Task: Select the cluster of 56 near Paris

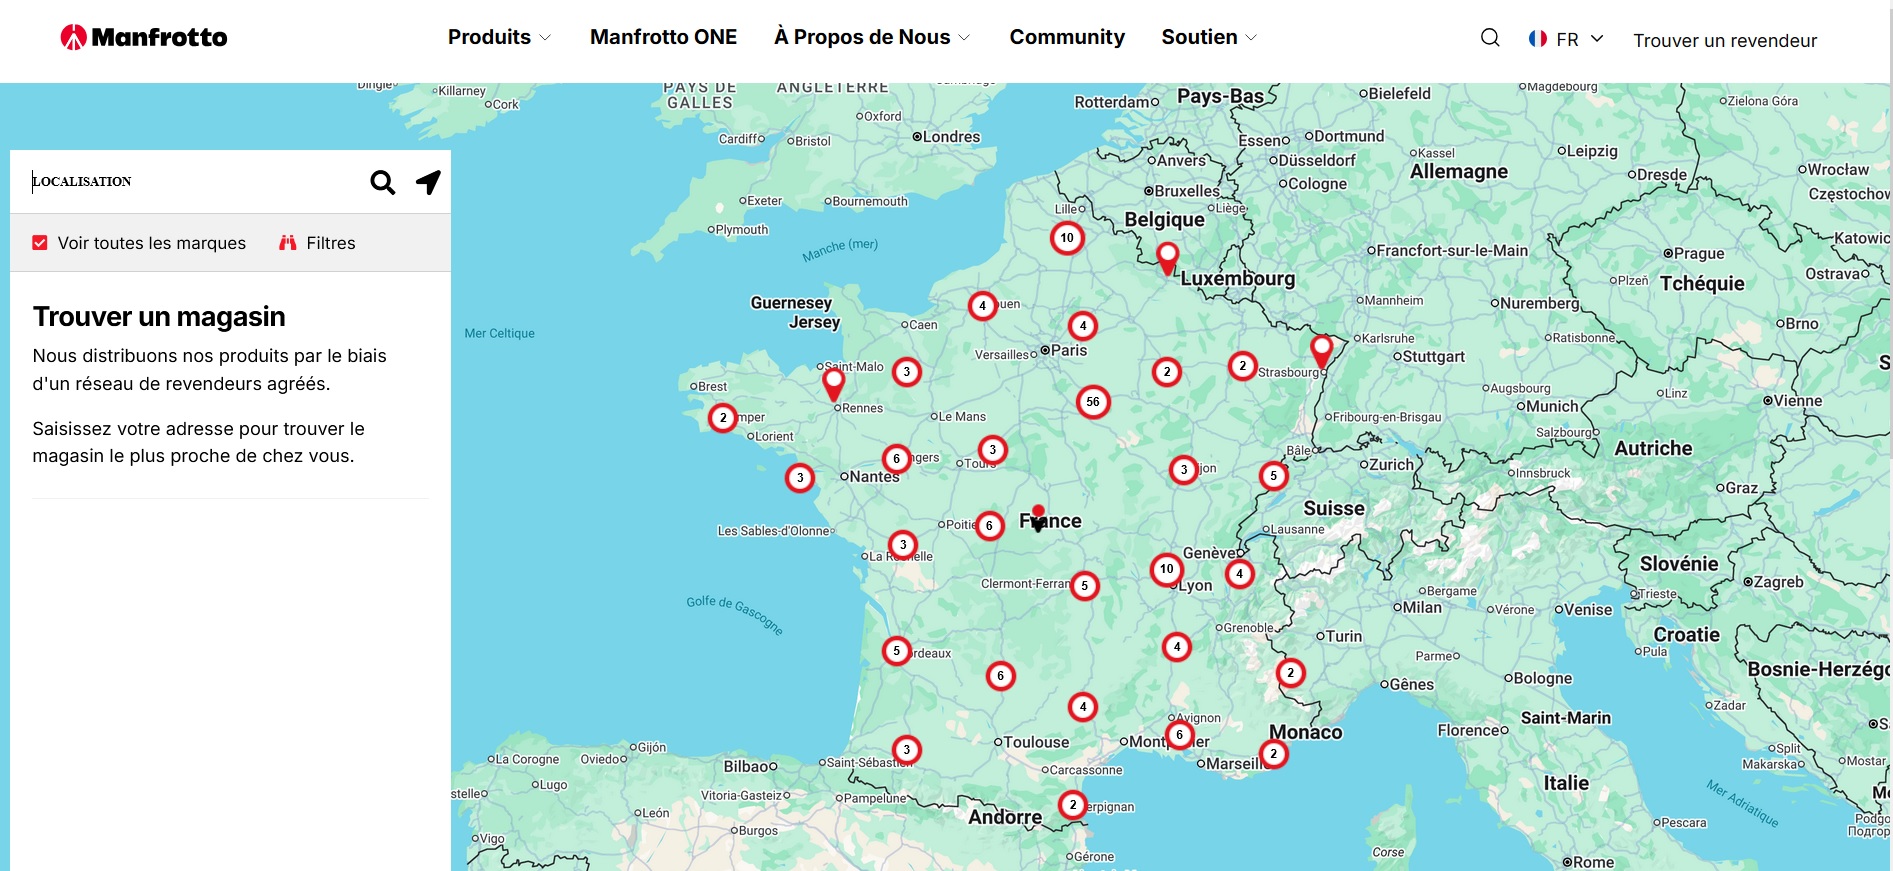Action: click(x=1093, y=402)
